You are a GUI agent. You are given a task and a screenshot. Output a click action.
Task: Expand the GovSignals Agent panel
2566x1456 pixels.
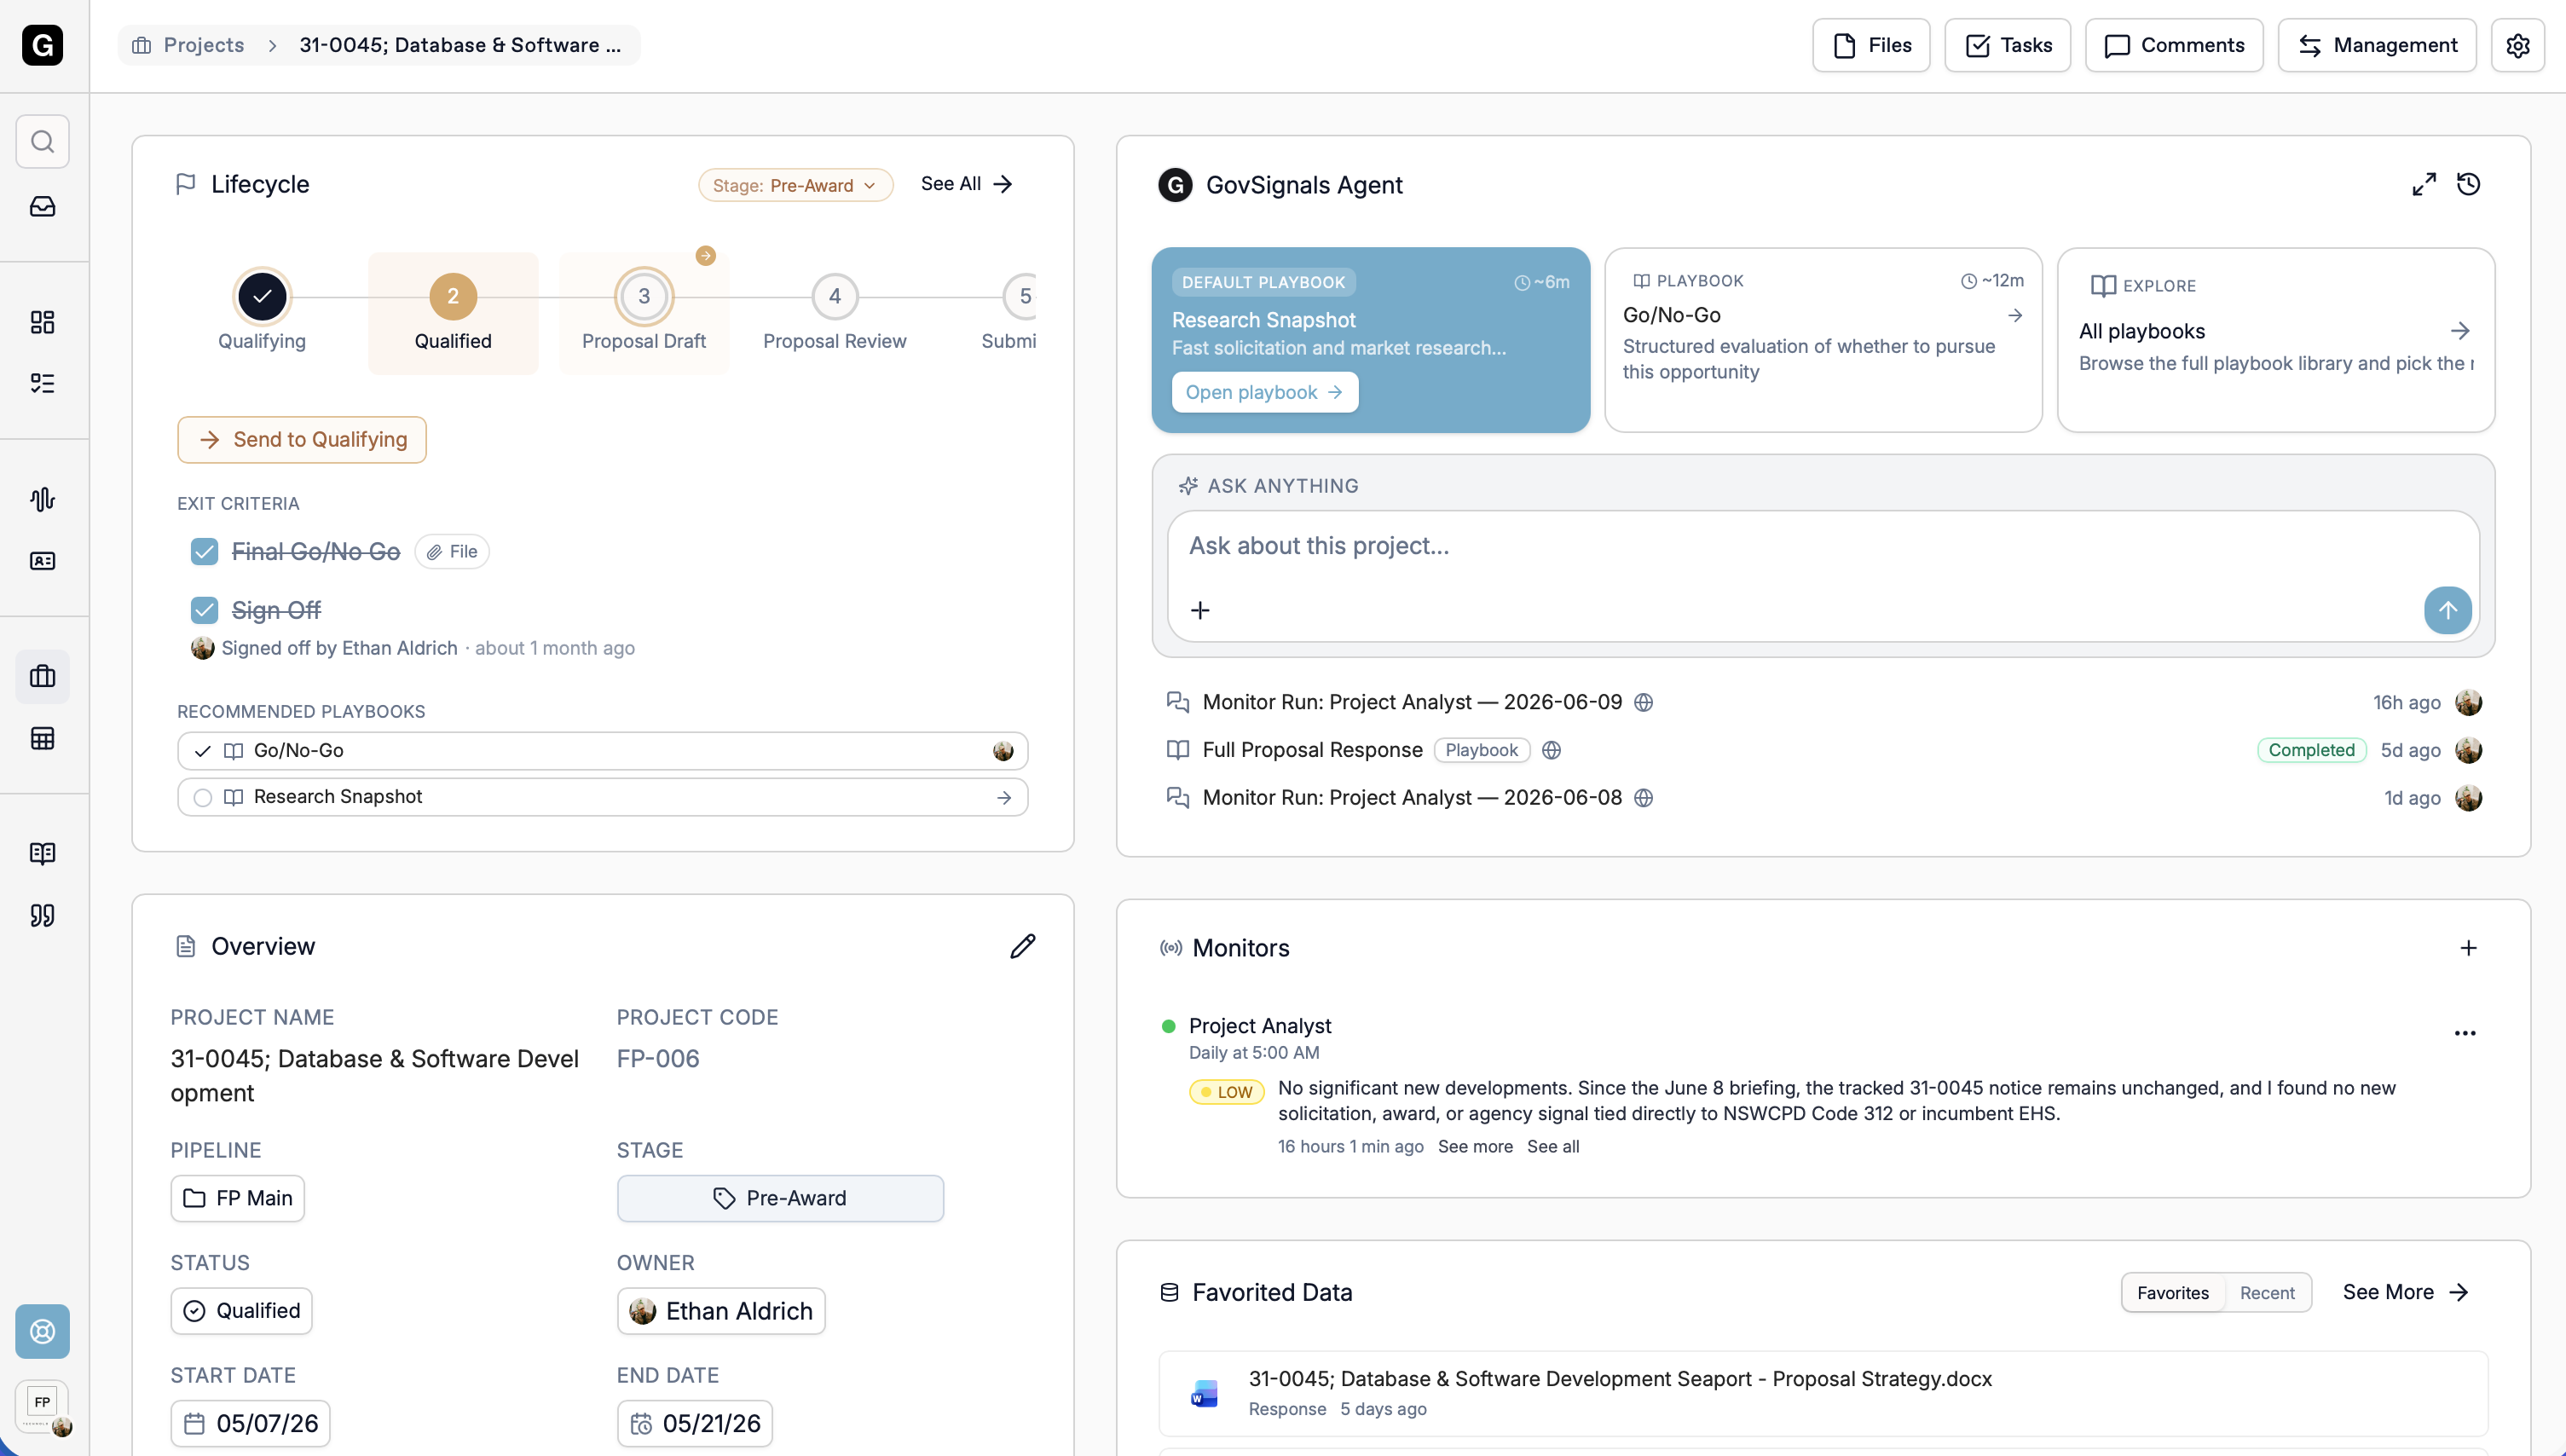point(2424,184)
